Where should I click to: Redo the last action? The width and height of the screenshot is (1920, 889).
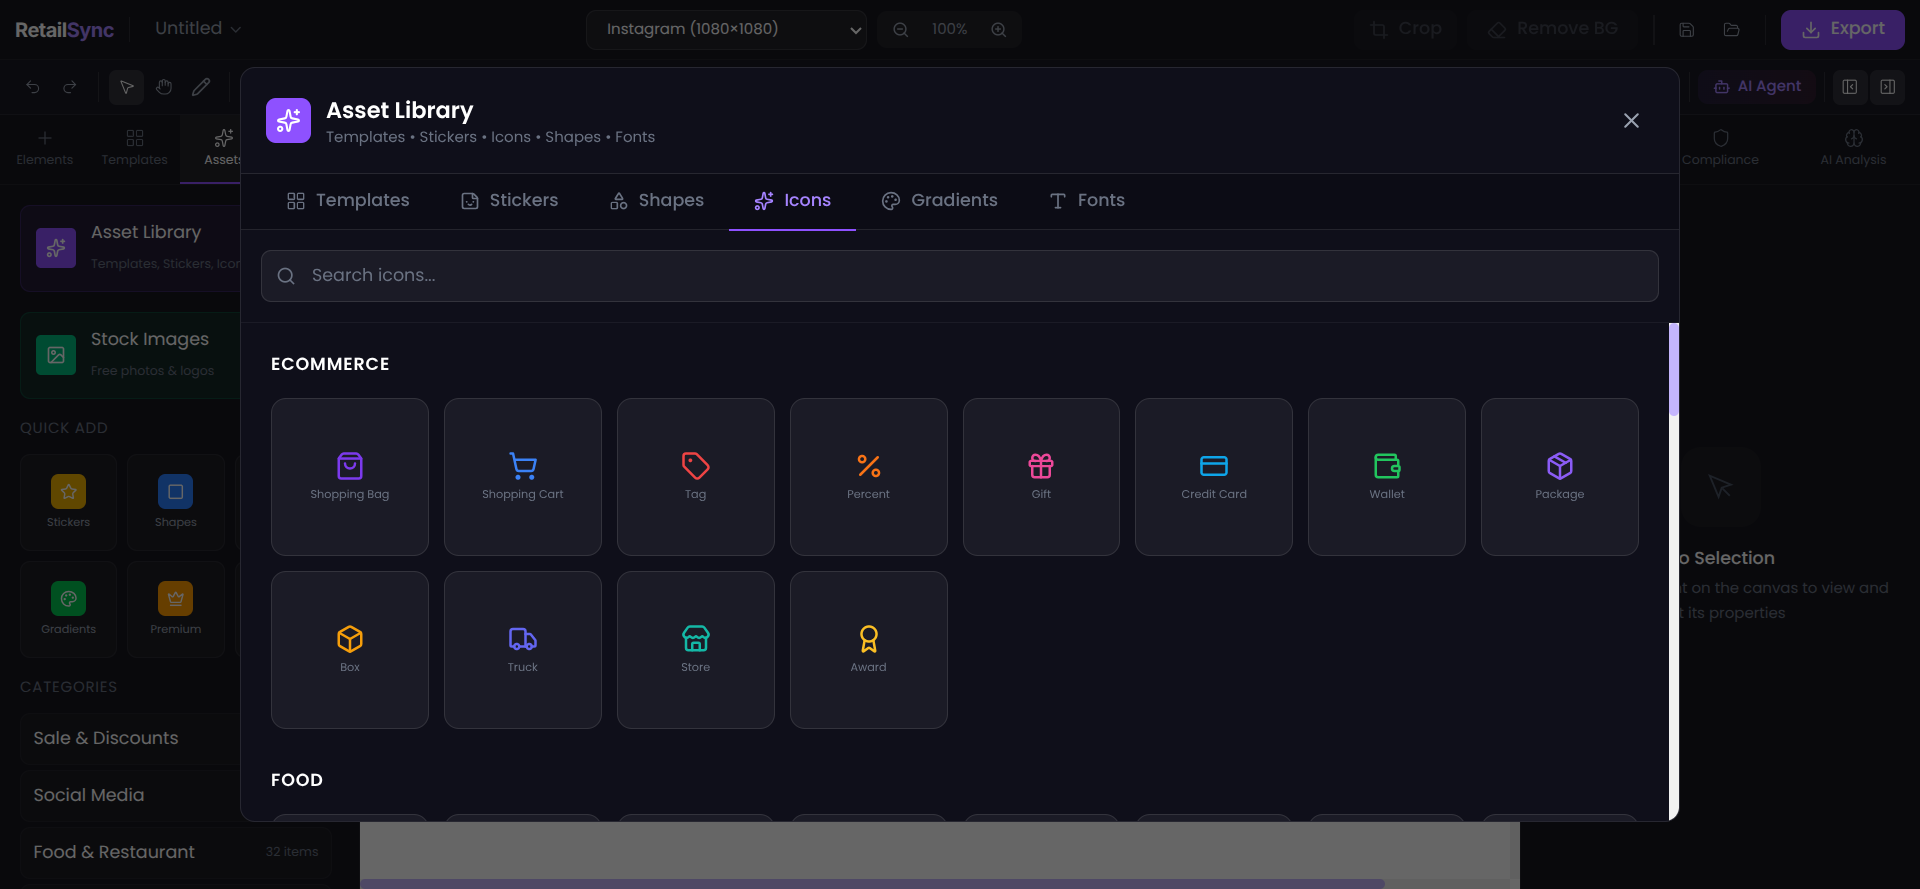[70, 87]
